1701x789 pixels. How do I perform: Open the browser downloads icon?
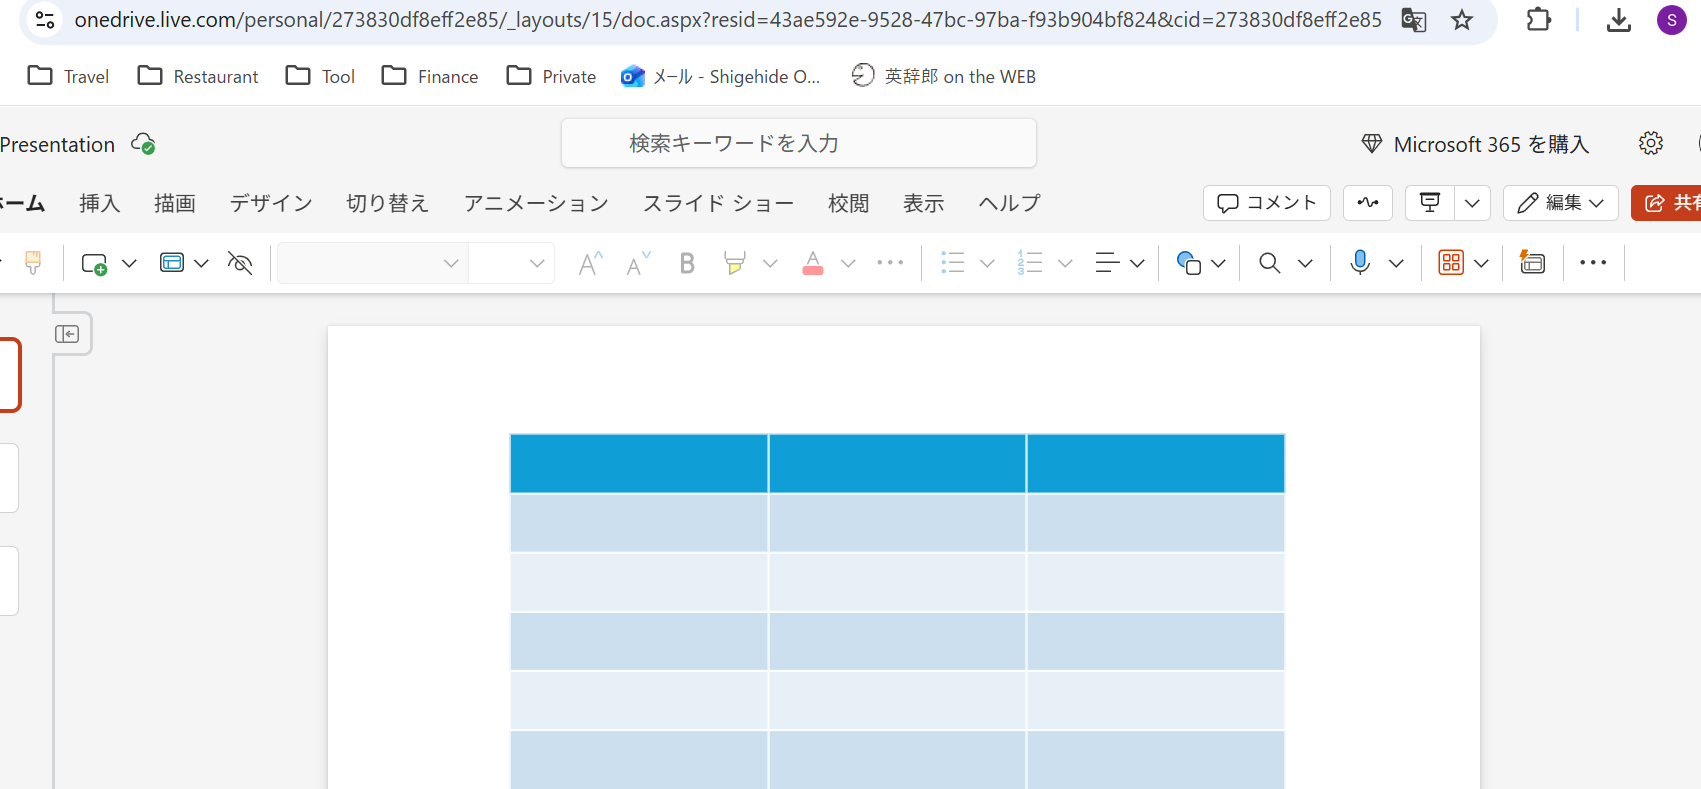(1619, 20)
